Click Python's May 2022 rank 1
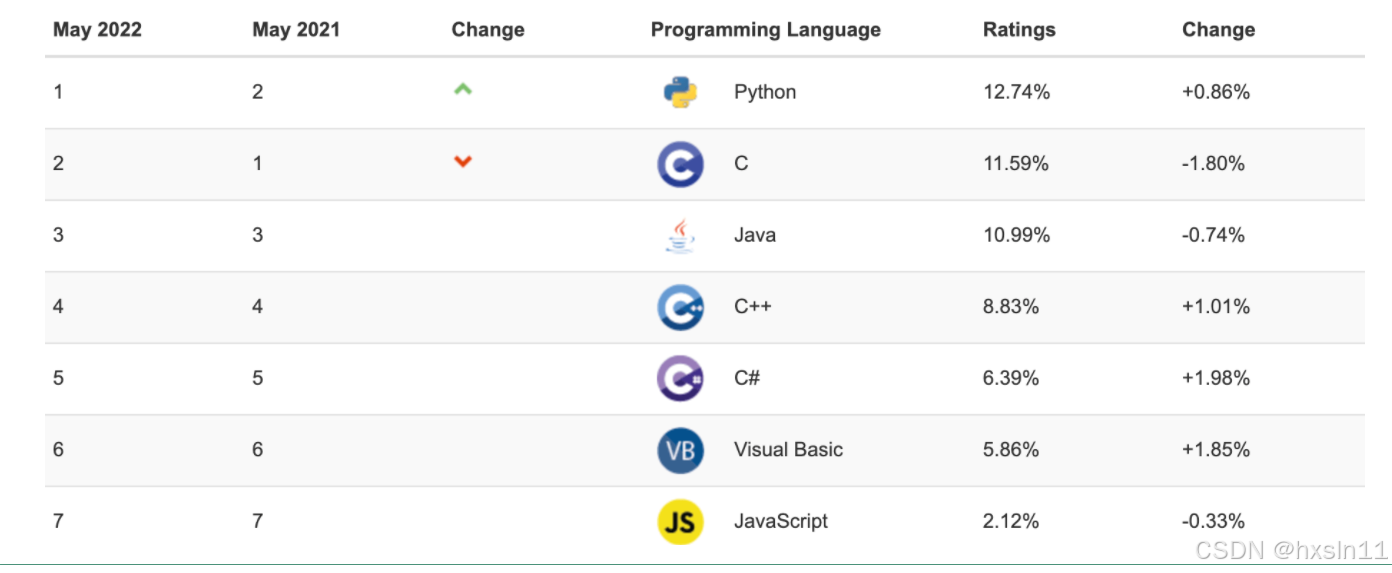 [x=58, y=92]
